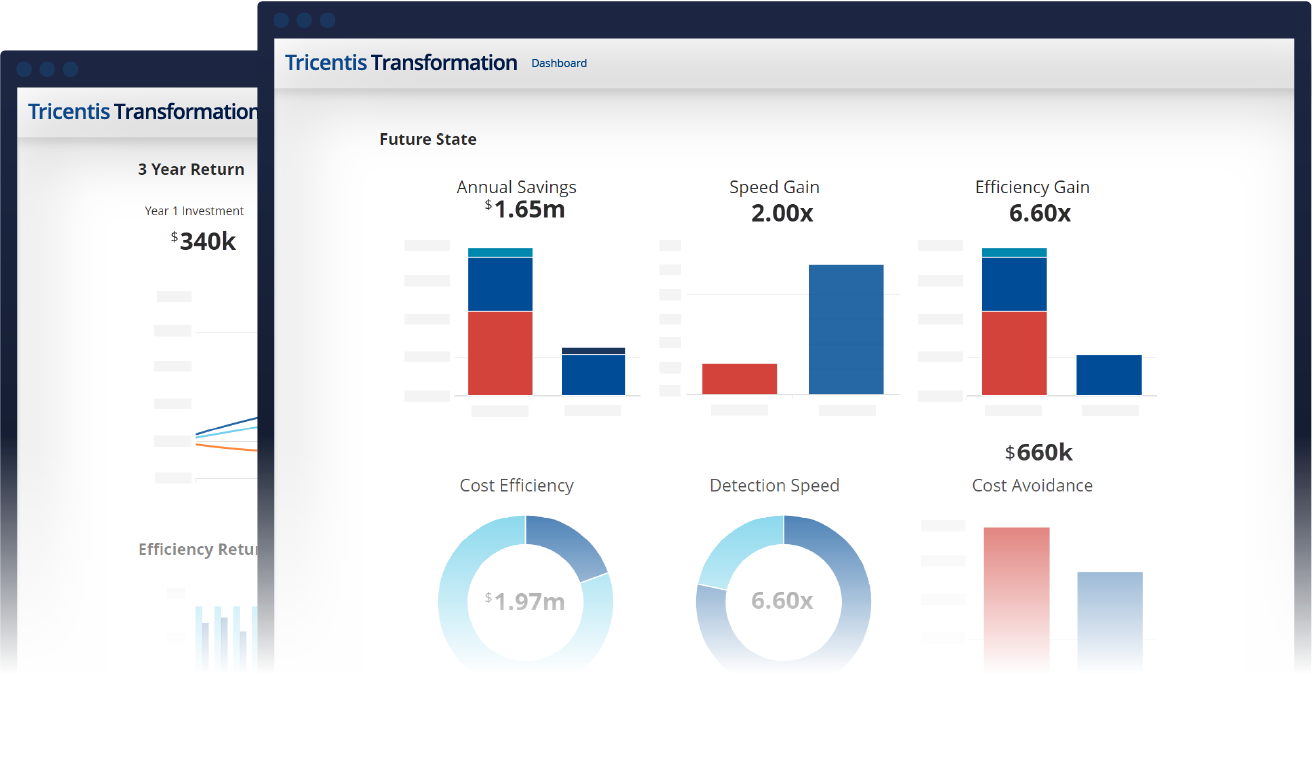Screen dimensions: 1313x768
Task: Click the teal top segment of the Annual Savings bar
Action: [500, 253]
